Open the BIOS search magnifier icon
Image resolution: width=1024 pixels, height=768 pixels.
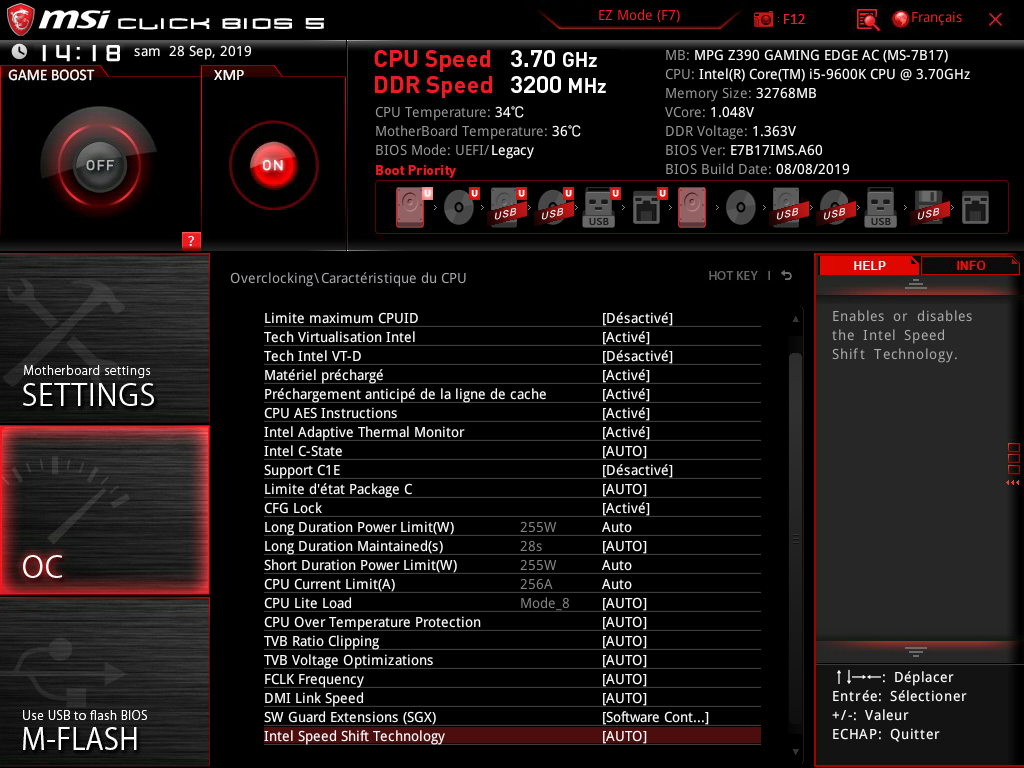[x=867, y=19]
